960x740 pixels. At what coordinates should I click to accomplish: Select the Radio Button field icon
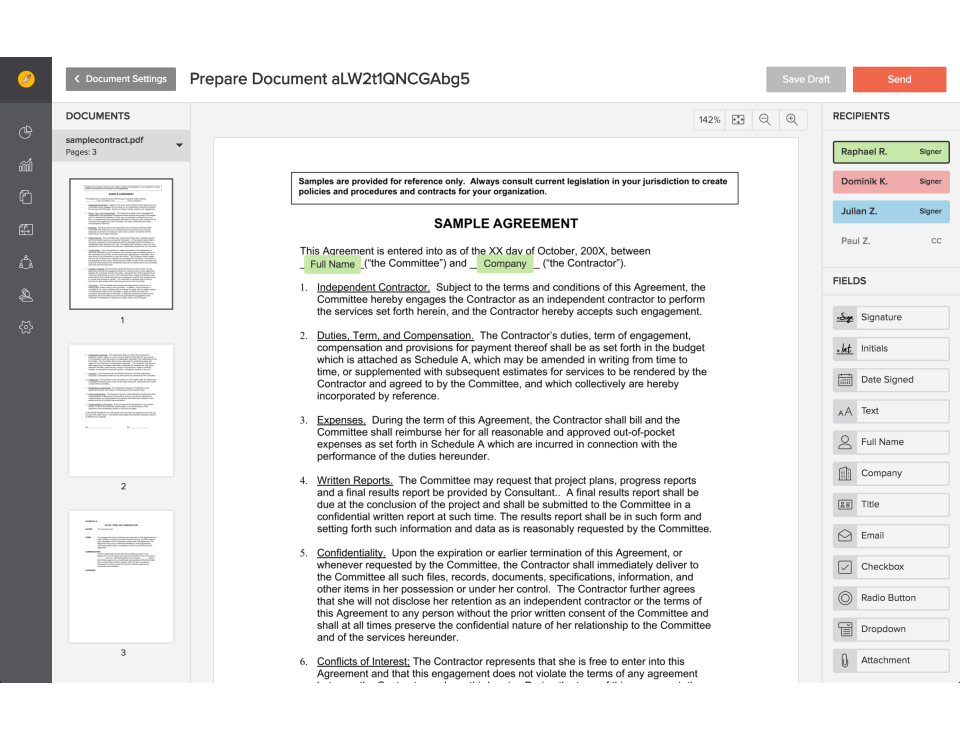point(845,598)
